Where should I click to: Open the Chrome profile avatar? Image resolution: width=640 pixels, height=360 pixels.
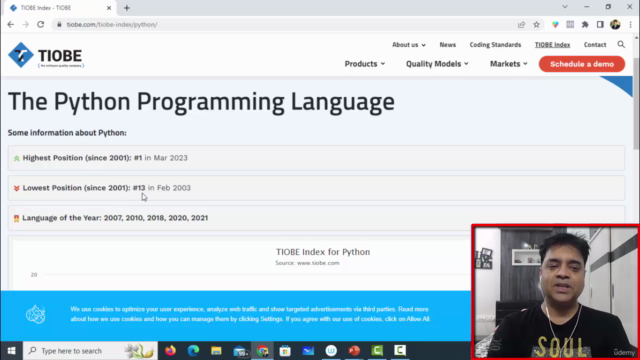tap(615, 24)
